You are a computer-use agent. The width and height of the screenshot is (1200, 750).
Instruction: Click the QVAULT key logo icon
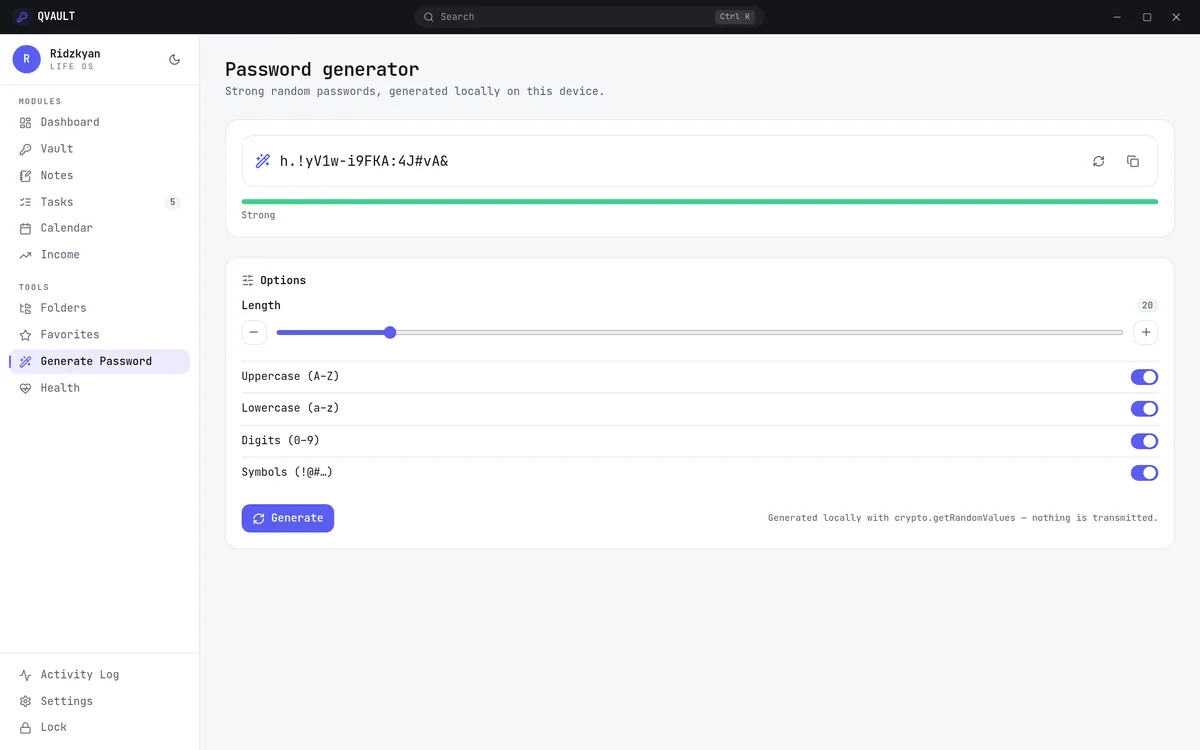tap(21, 16)
